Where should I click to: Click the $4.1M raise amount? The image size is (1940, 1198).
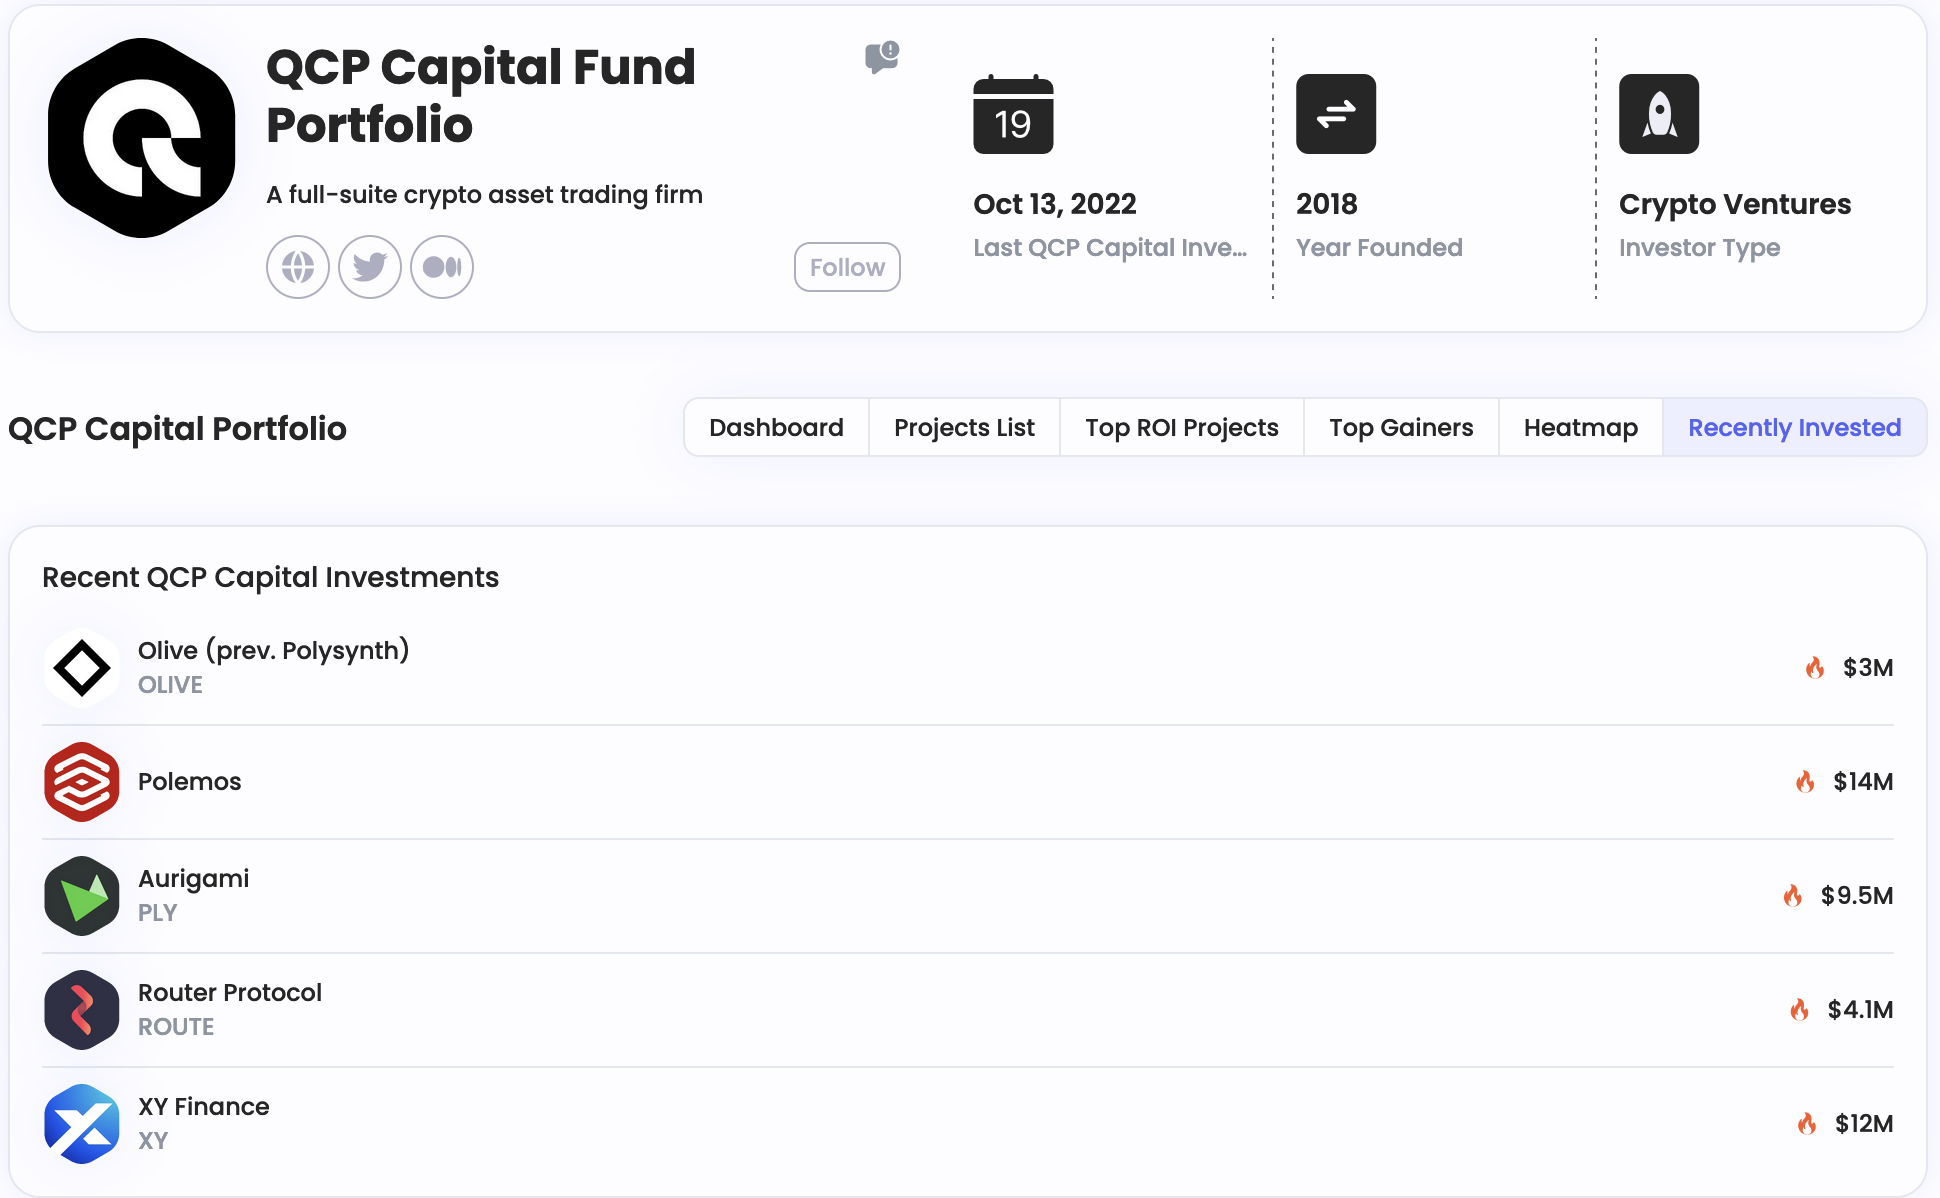1860,1010
